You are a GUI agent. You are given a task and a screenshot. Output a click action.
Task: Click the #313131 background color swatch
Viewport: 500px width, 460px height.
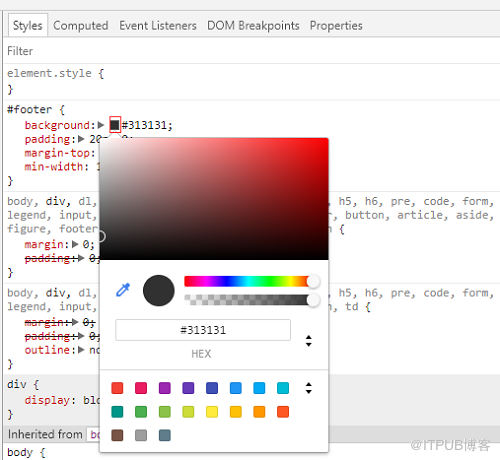pyautogui.click(x=115, y=125)
